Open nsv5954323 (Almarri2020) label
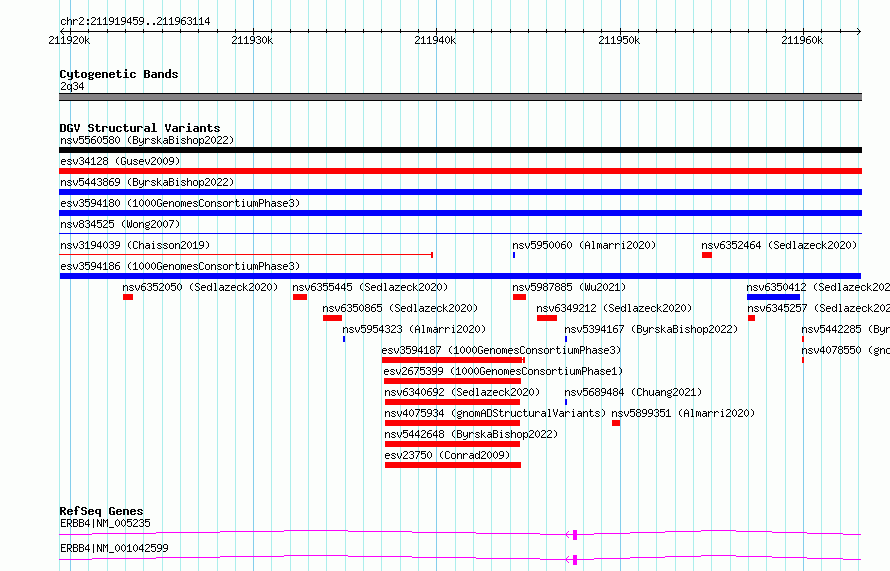The image size is (890, 571). (x=414, y=329)
